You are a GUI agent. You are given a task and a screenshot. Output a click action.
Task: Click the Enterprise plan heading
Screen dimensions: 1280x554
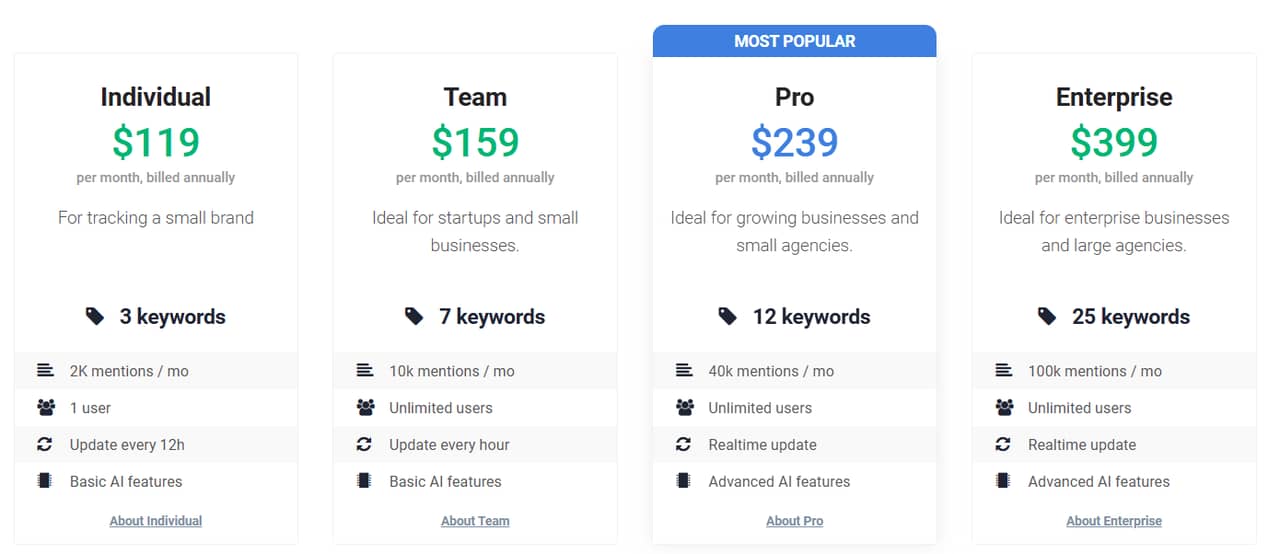coord(1114,97)
